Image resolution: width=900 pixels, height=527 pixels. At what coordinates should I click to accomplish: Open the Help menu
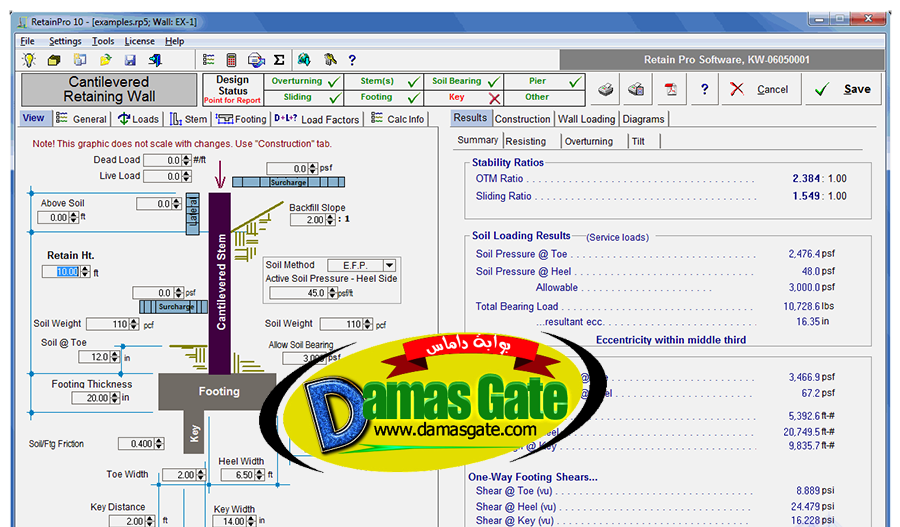pyautogui.click(x=174, y=41)
